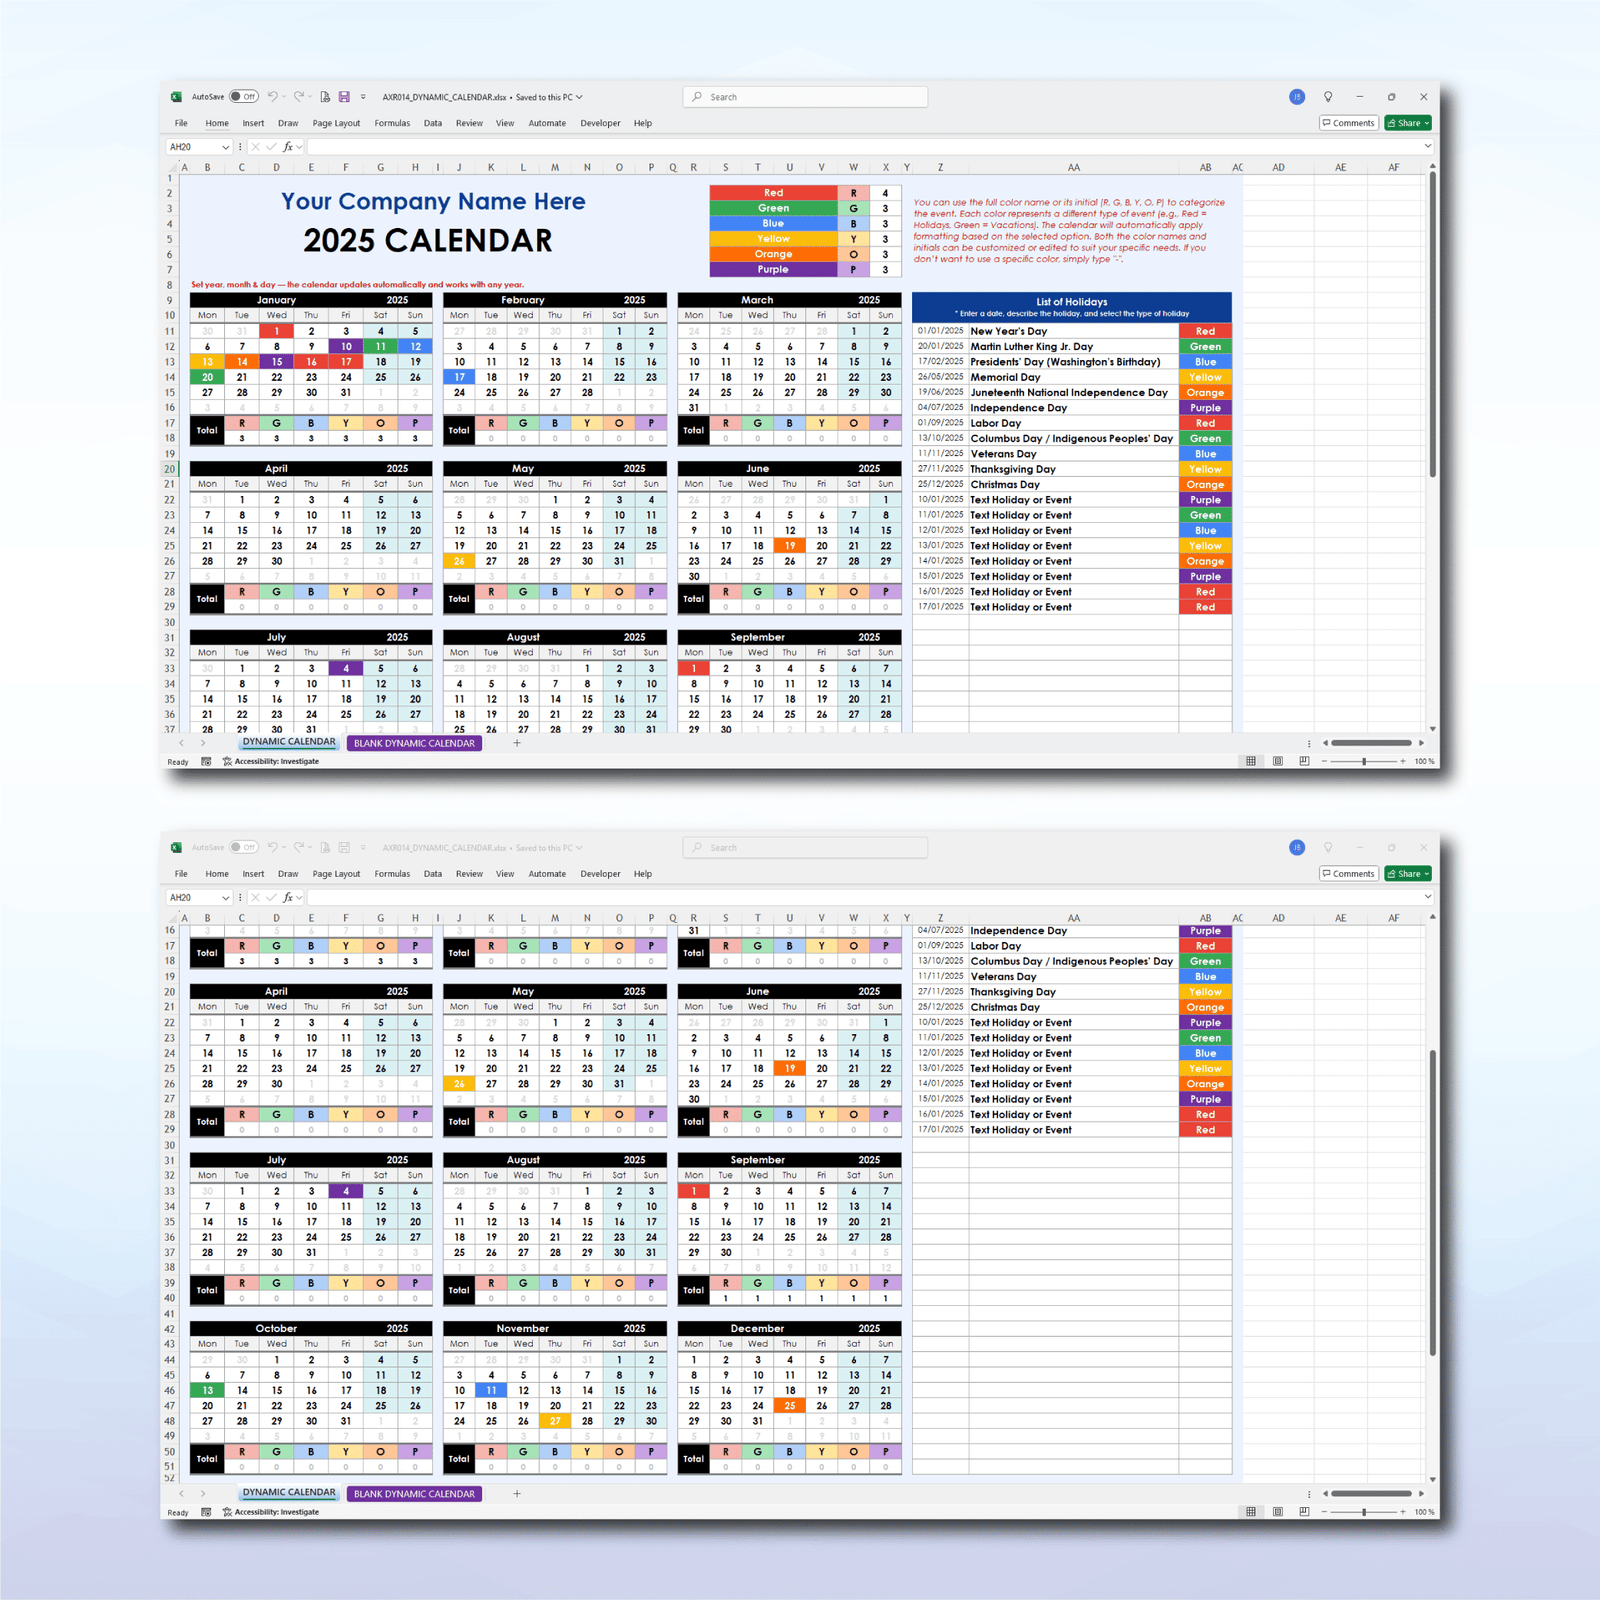1600x1600 pixels.
Task: Select Normal view button in upper window status bar
Action: tap(1251, 761)
